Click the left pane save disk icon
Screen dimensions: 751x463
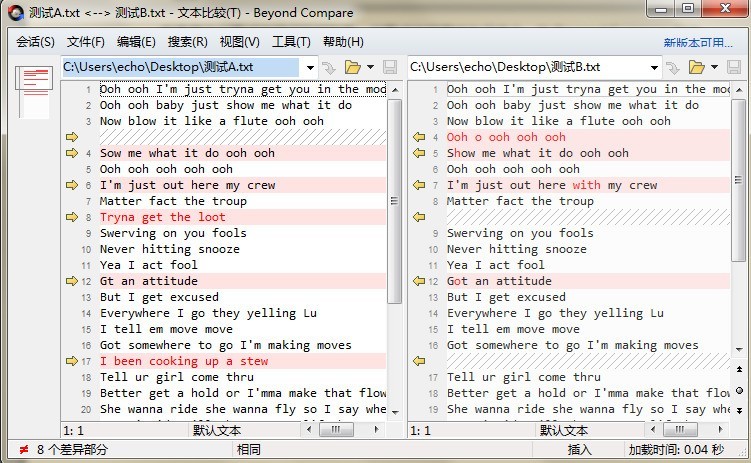pos(391,67)
